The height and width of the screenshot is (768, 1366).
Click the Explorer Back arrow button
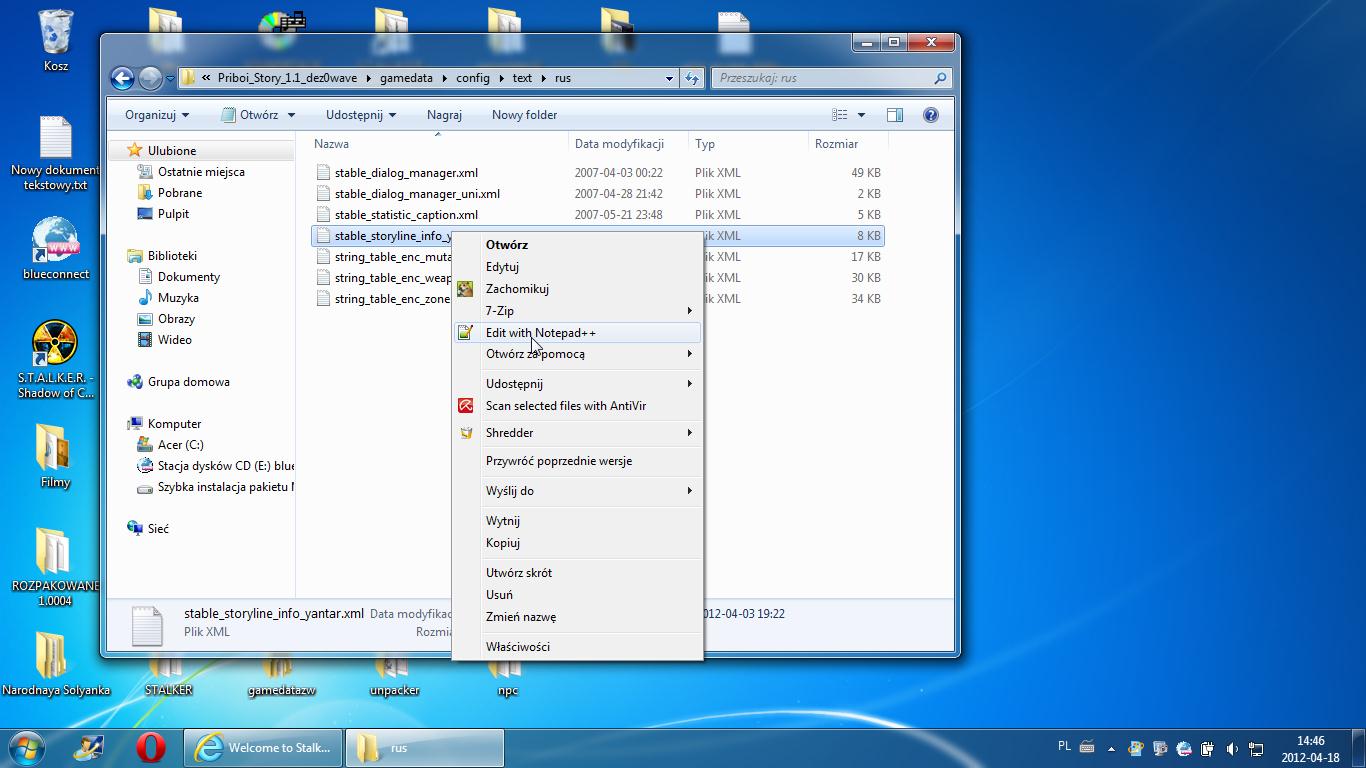pos(122,78)
